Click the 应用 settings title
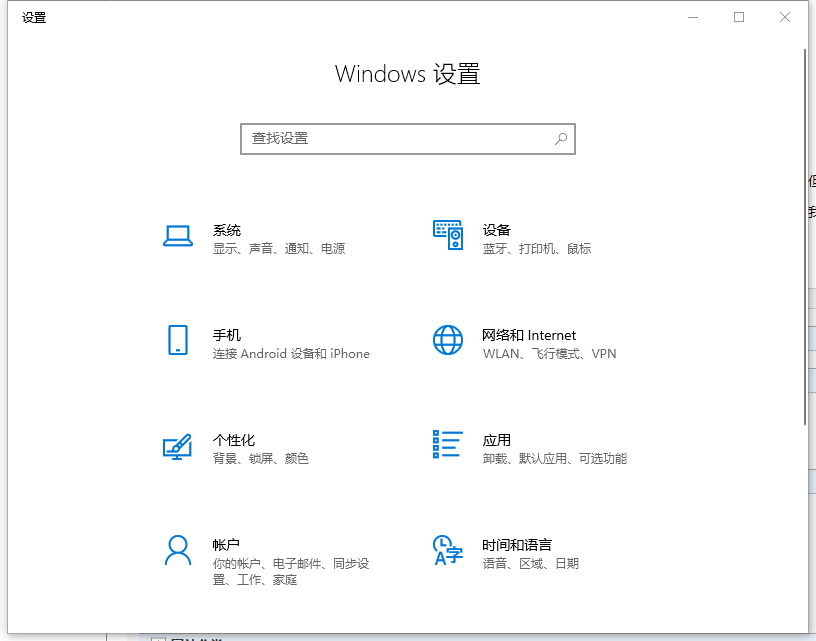 tap(496, 440)
